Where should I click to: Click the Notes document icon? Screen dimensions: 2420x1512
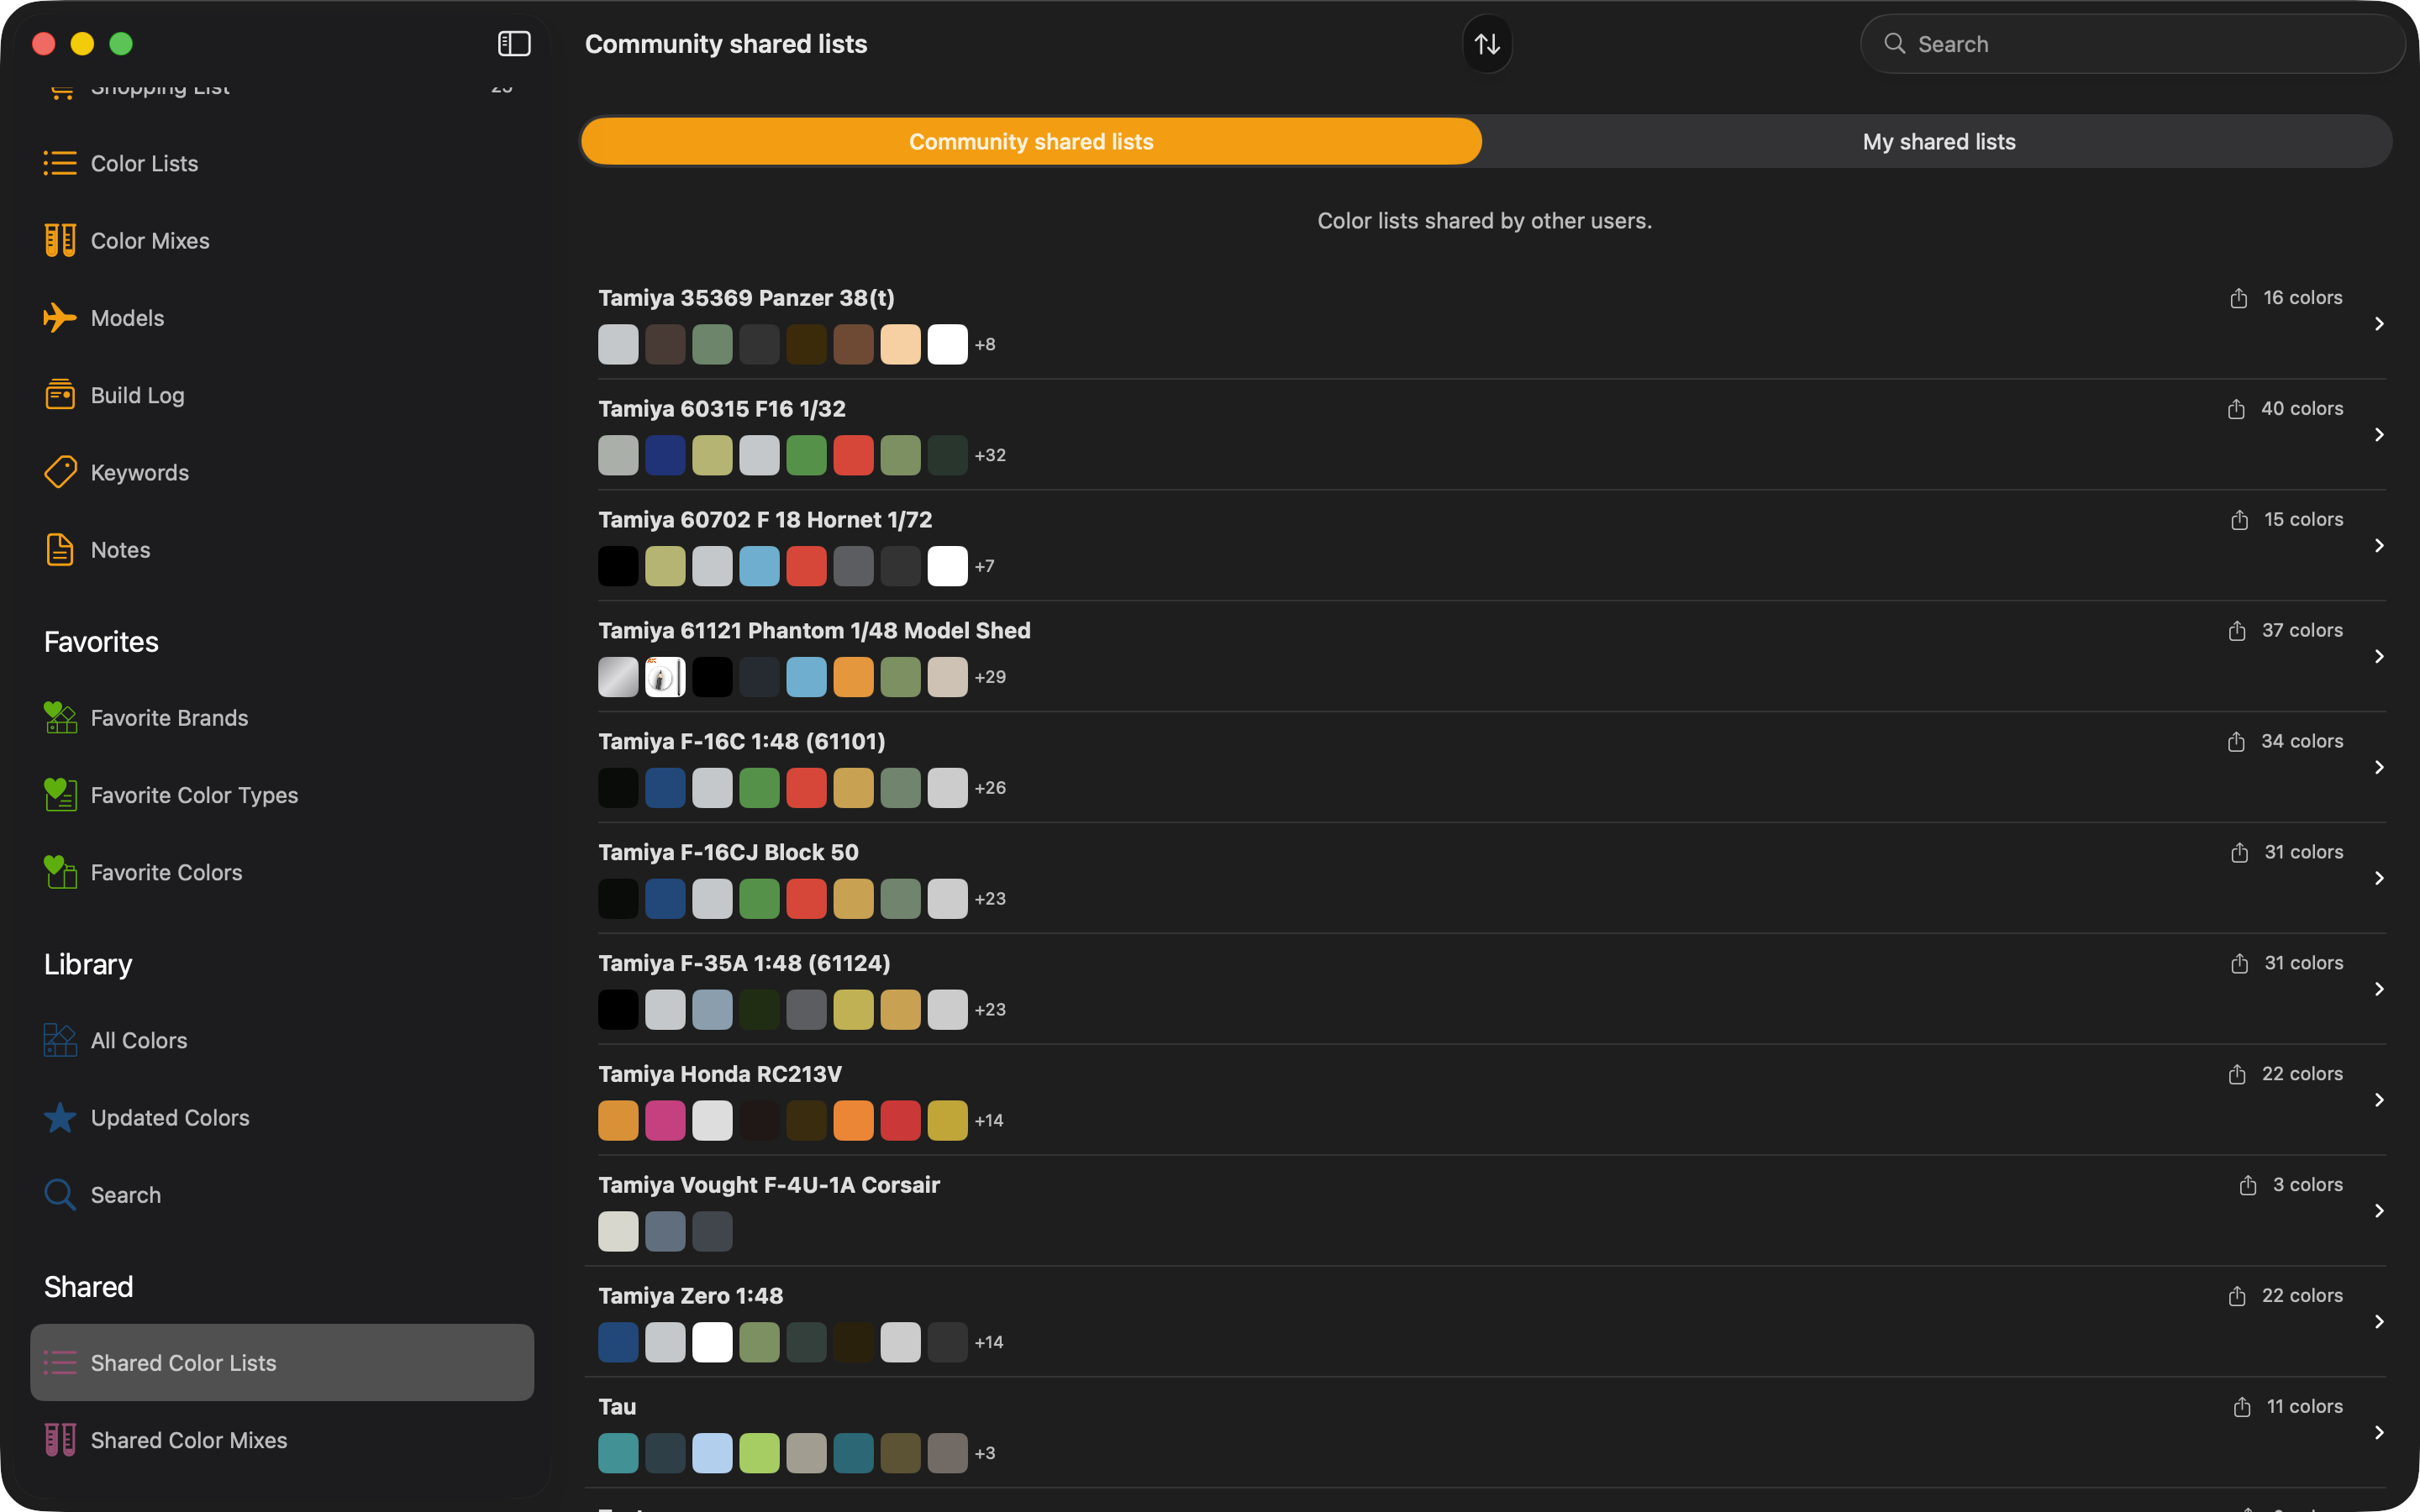(x=60, y=550)
